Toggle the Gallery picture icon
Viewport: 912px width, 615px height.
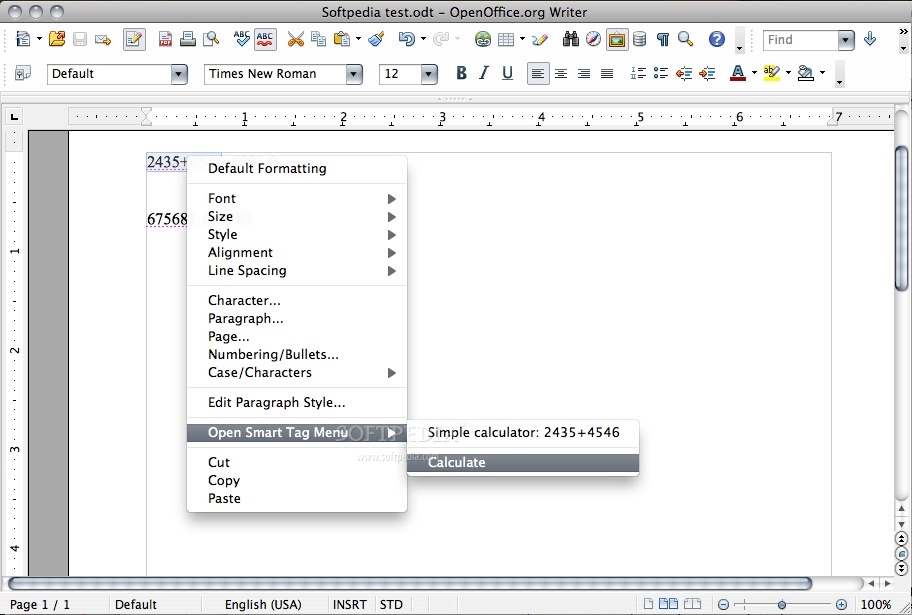click(x=617, y=40)
